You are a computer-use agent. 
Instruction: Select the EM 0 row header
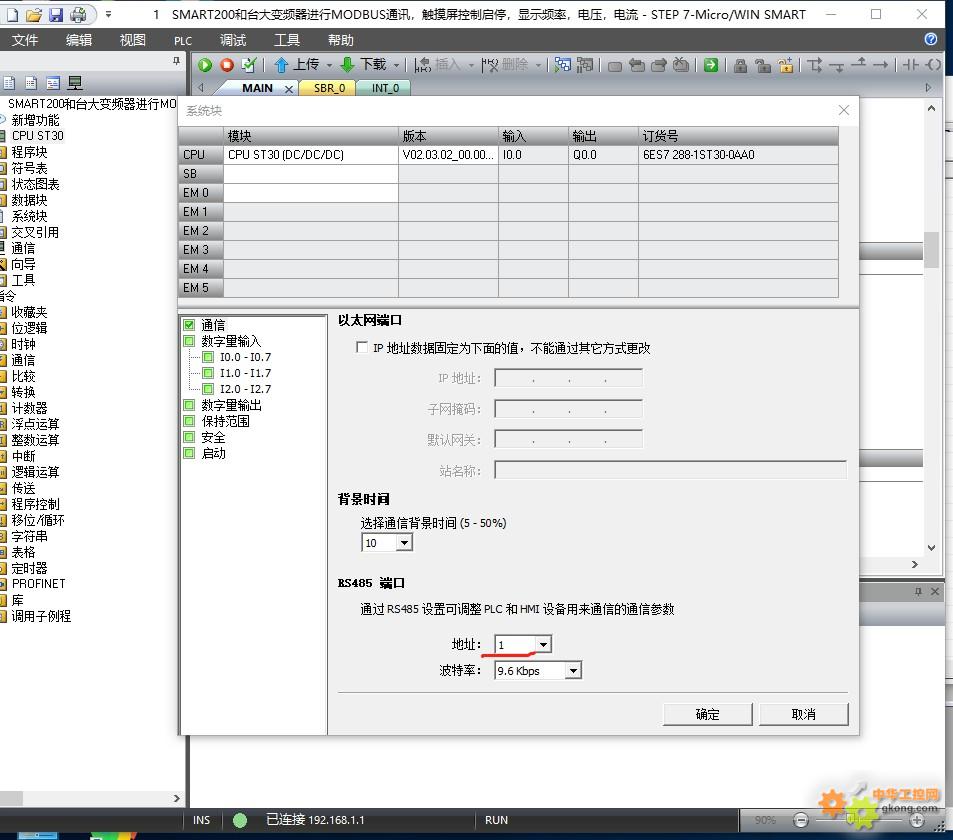(x=201, y=193)
